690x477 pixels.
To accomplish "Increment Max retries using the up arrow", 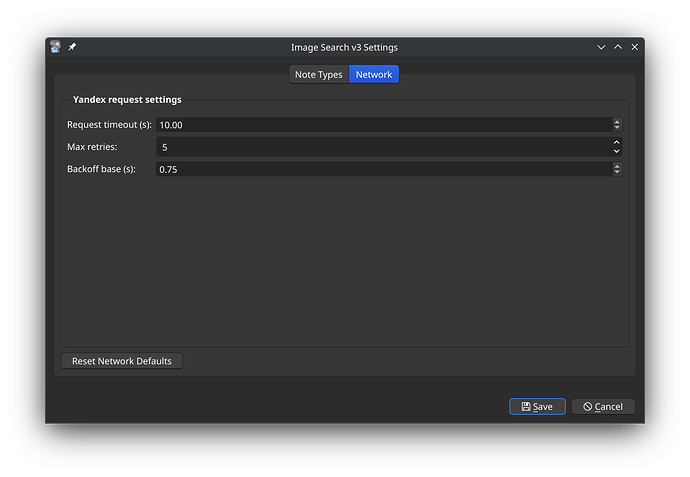I will coord(617,143).
